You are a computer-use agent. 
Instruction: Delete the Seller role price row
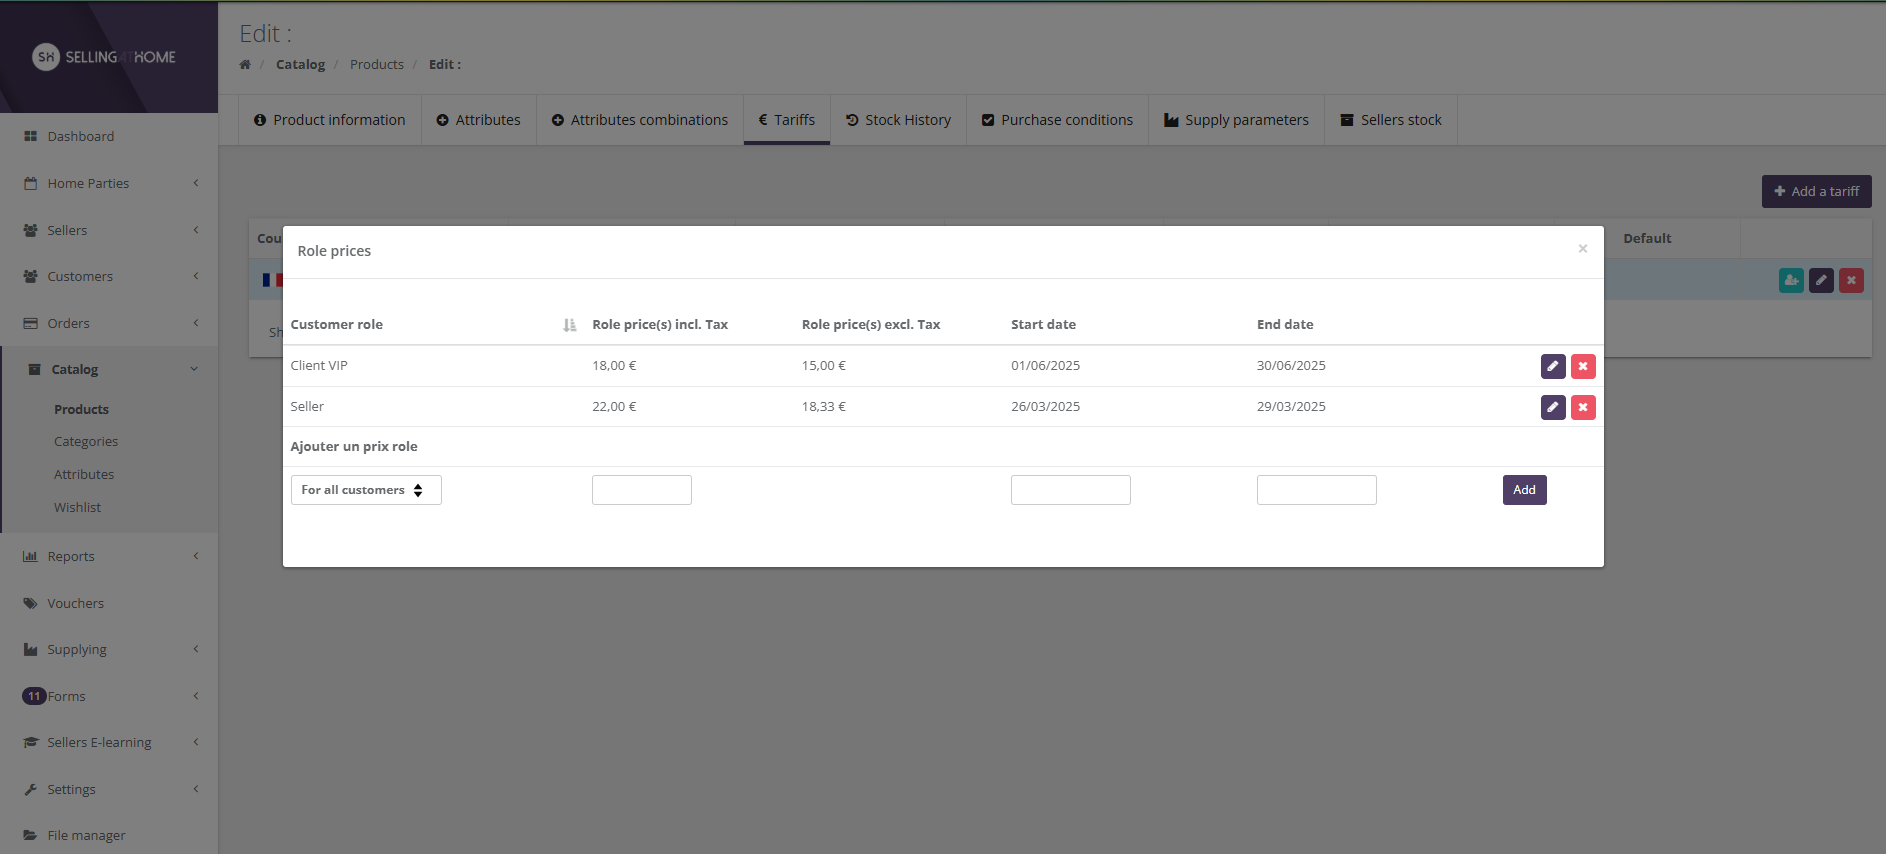tap(1582, 407)
